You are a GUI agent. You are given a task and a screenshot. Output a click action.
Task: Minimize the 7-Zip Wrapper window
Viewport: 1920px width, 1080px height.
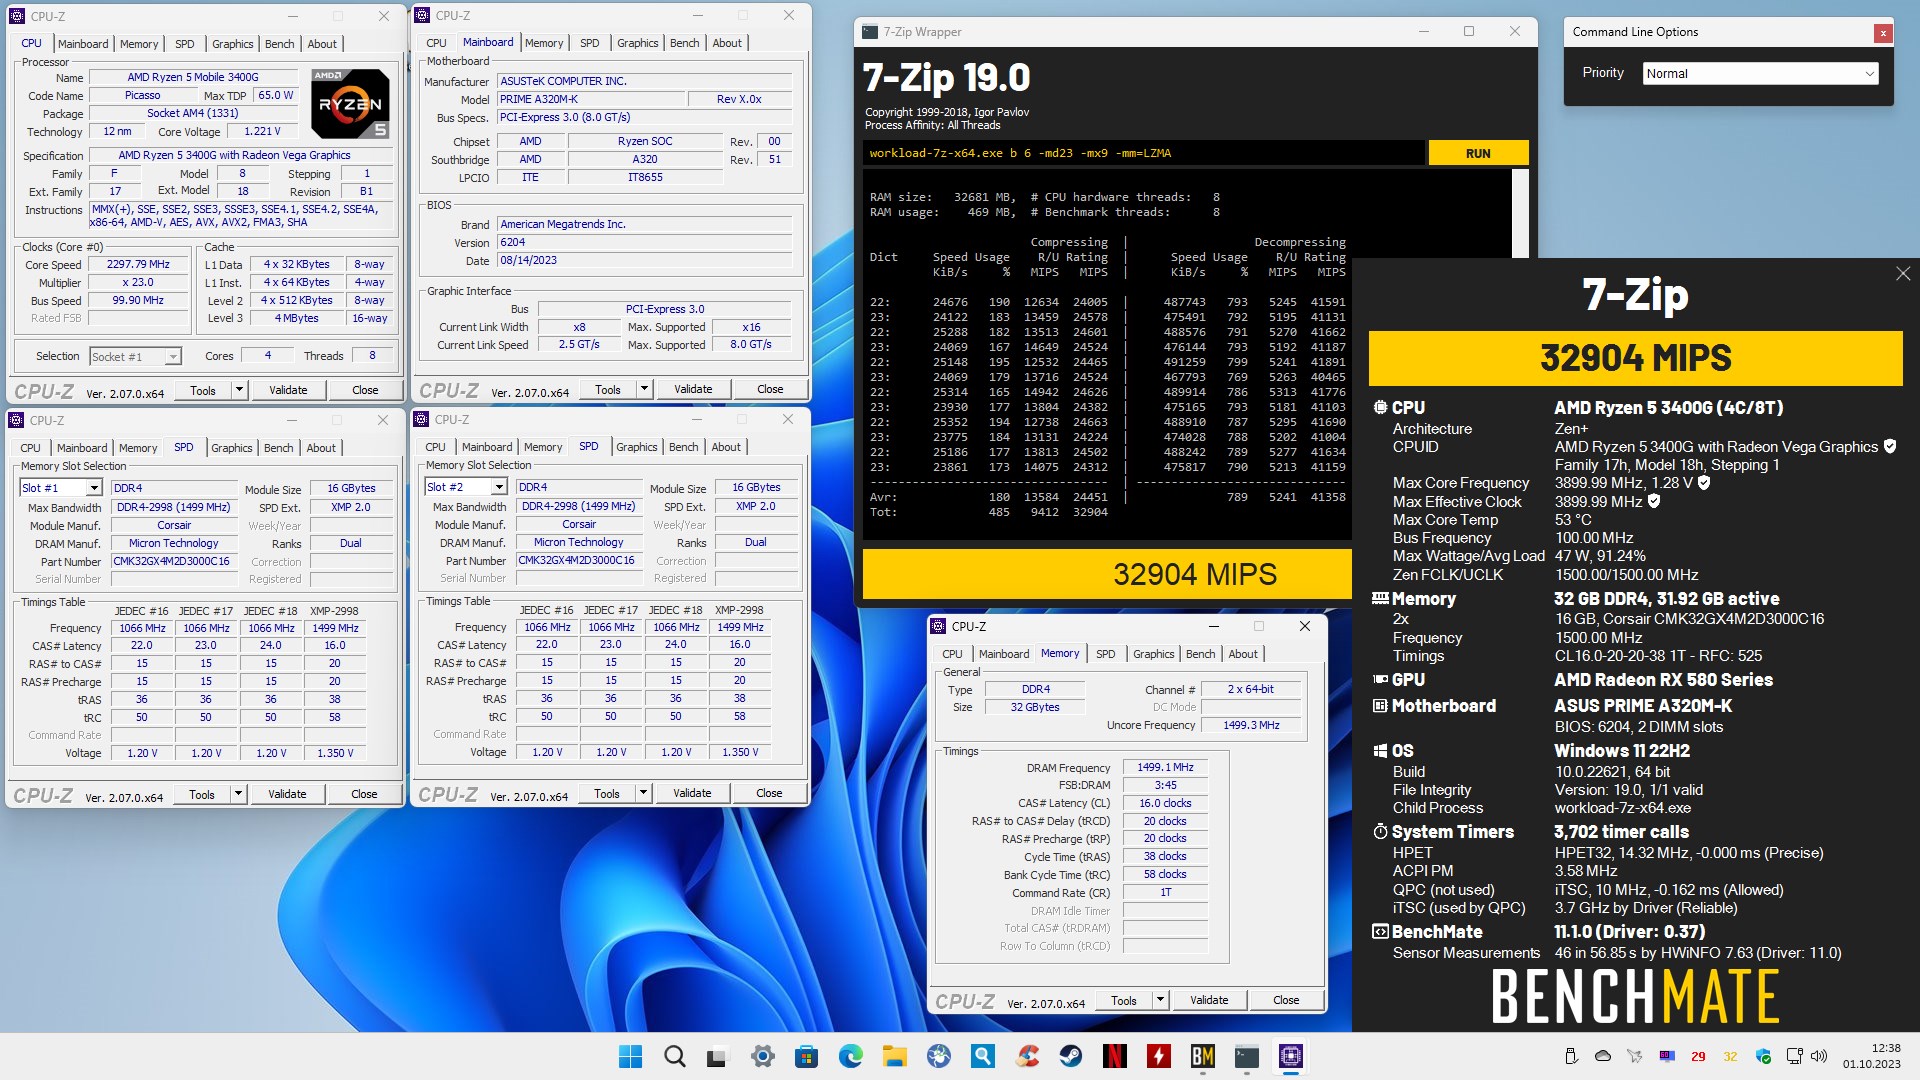click(x=1422, y=32)
